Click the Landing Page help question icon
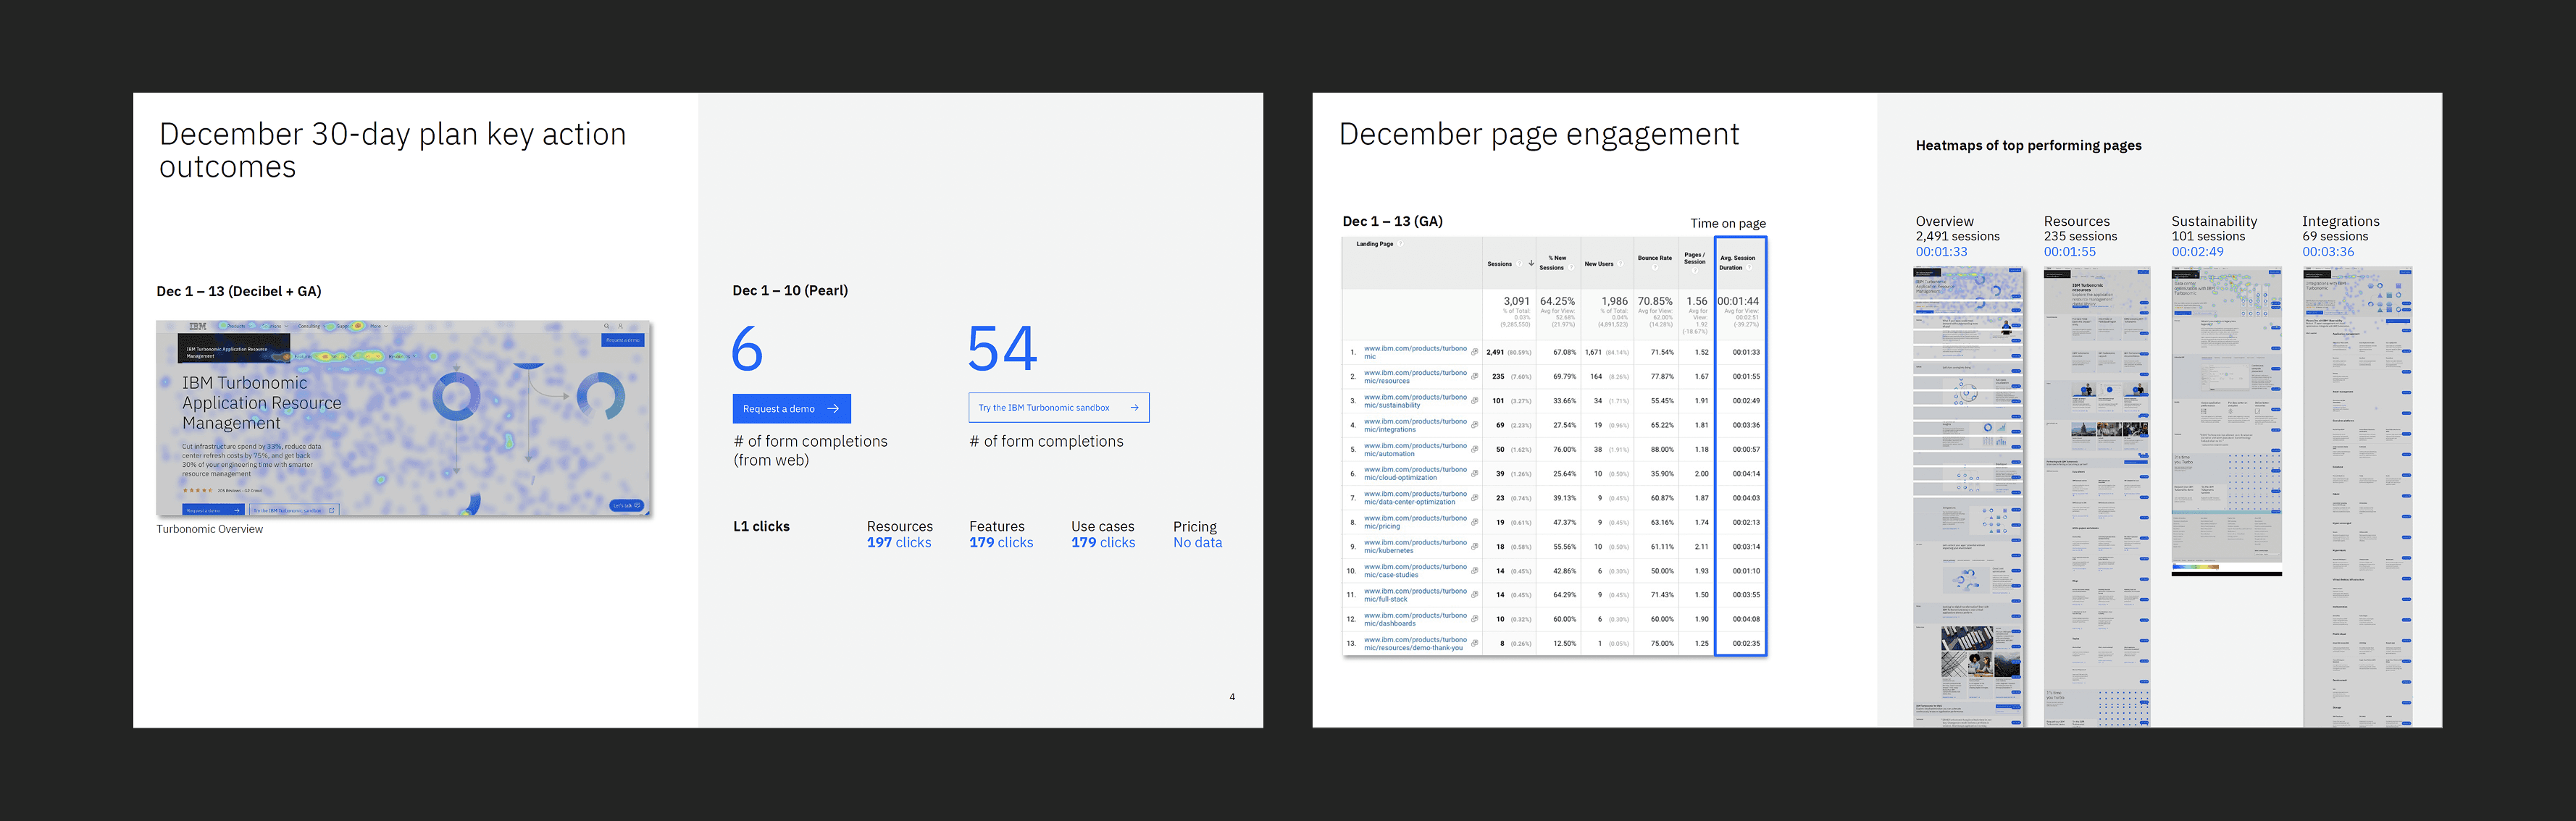 (x=1400, y=244)
